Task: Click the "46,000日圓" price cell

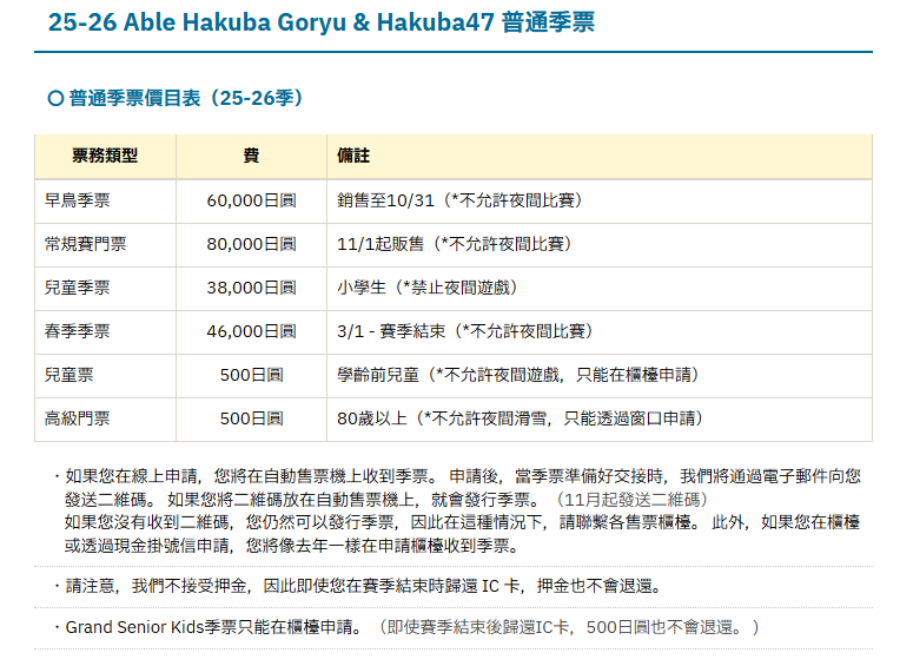Action: tap(251, 332)
